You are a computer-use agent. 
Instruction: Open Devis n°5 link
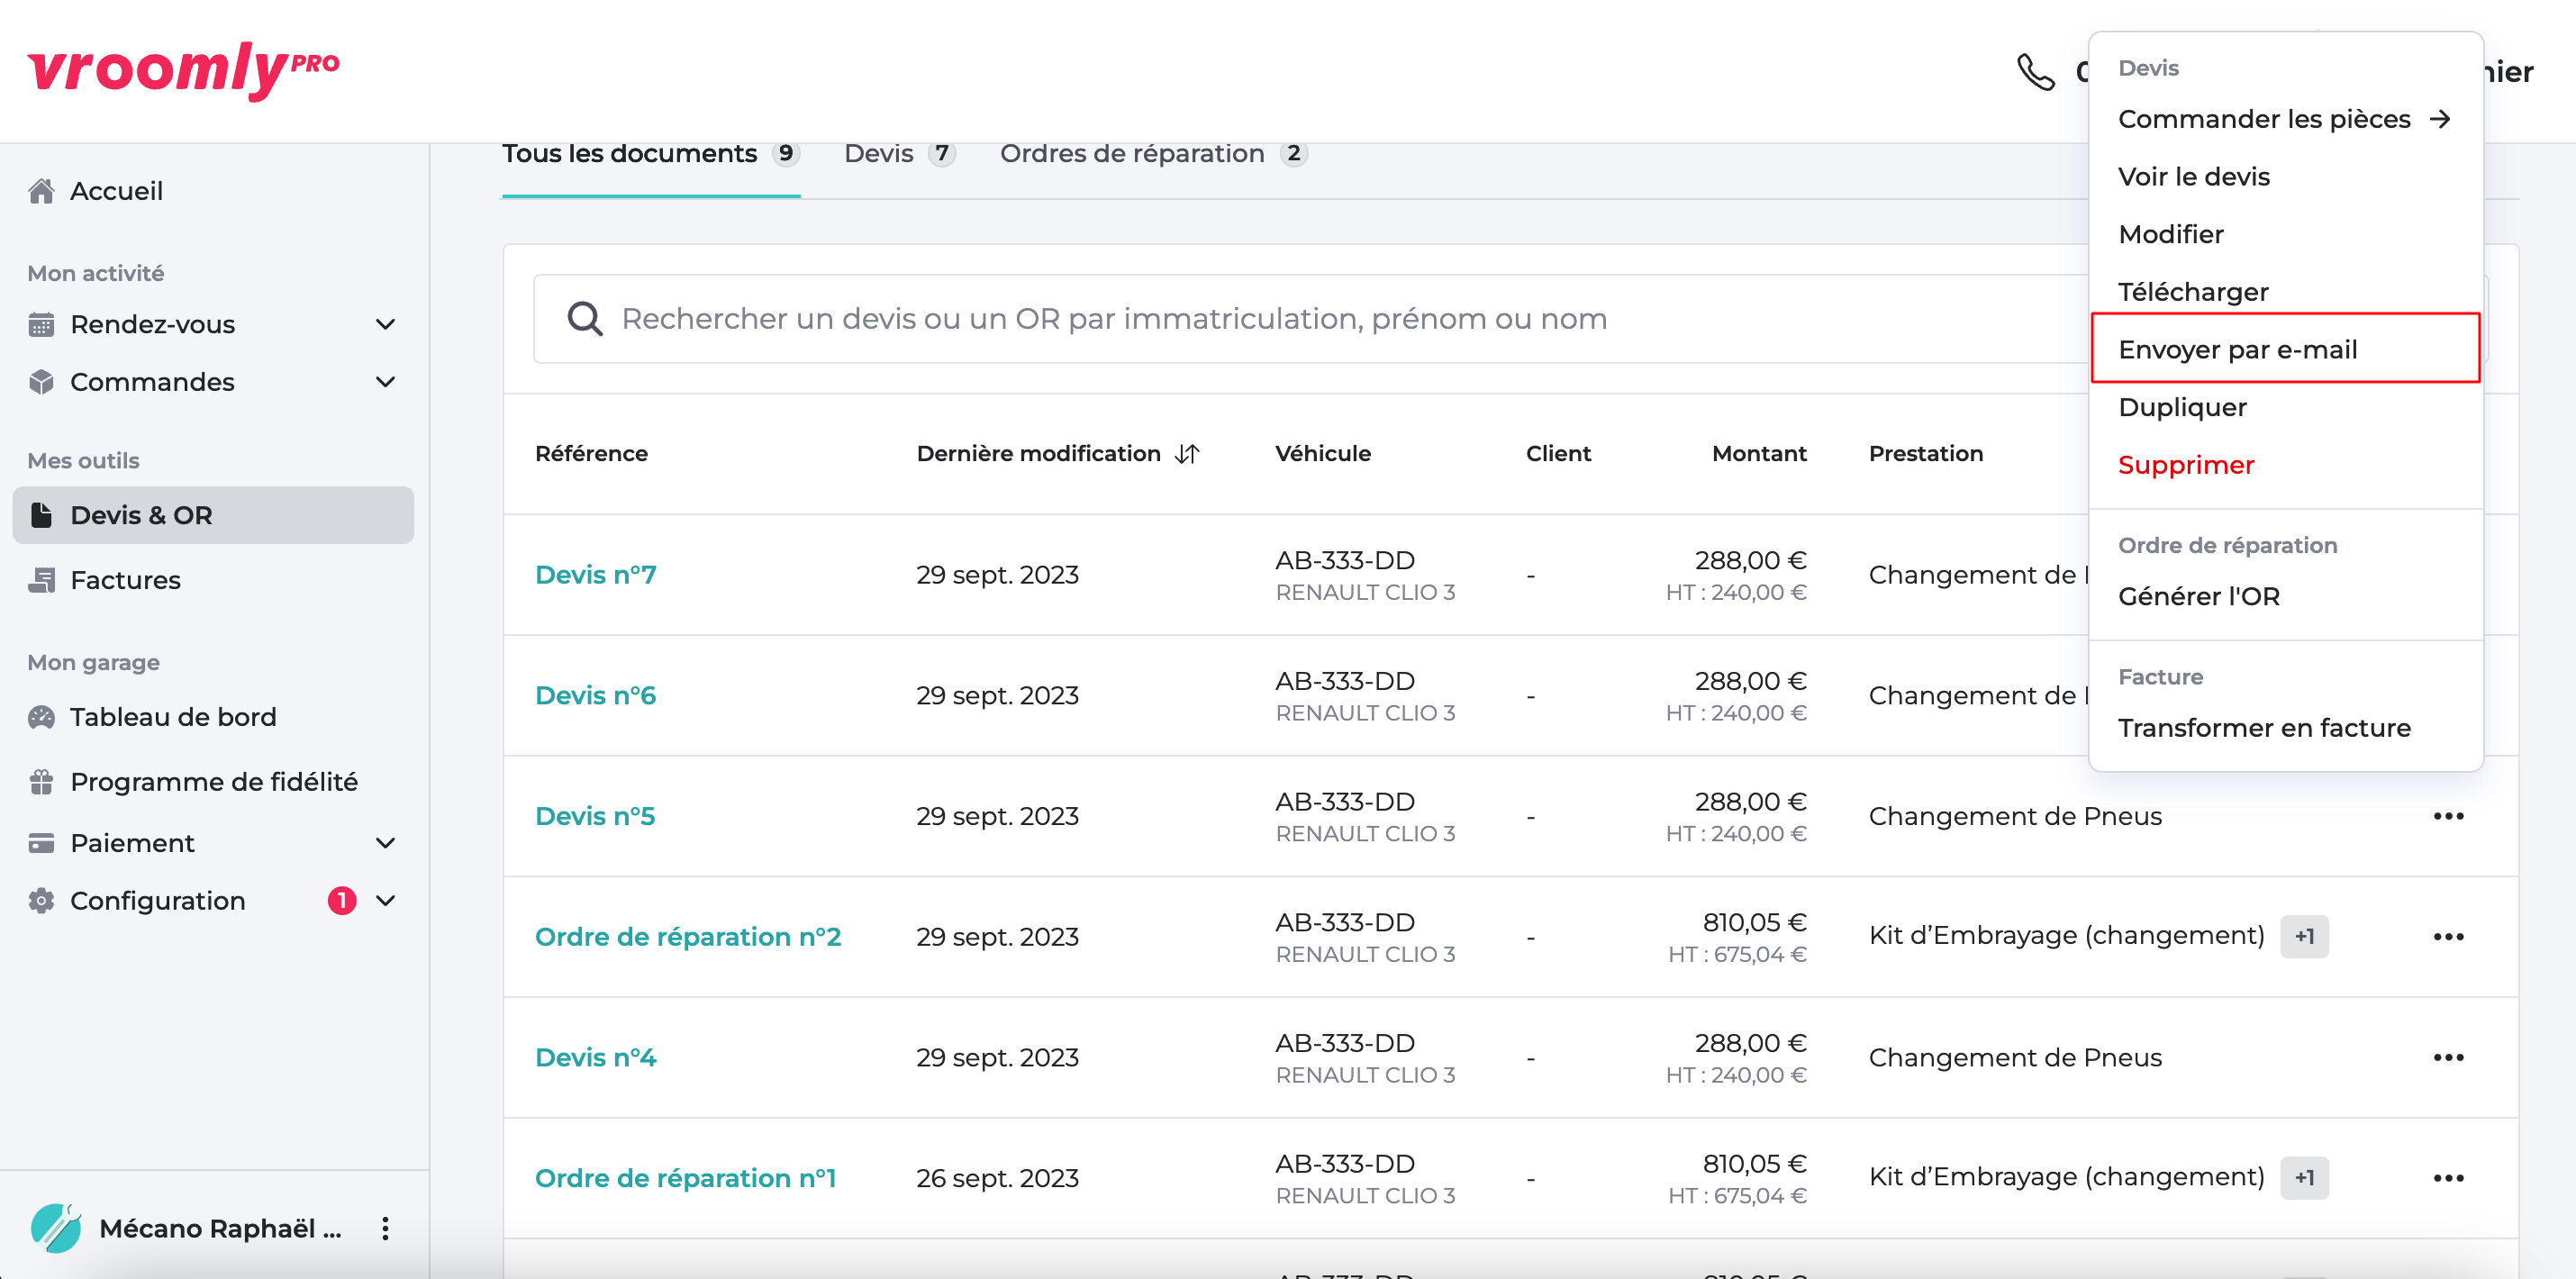point(595,817)
